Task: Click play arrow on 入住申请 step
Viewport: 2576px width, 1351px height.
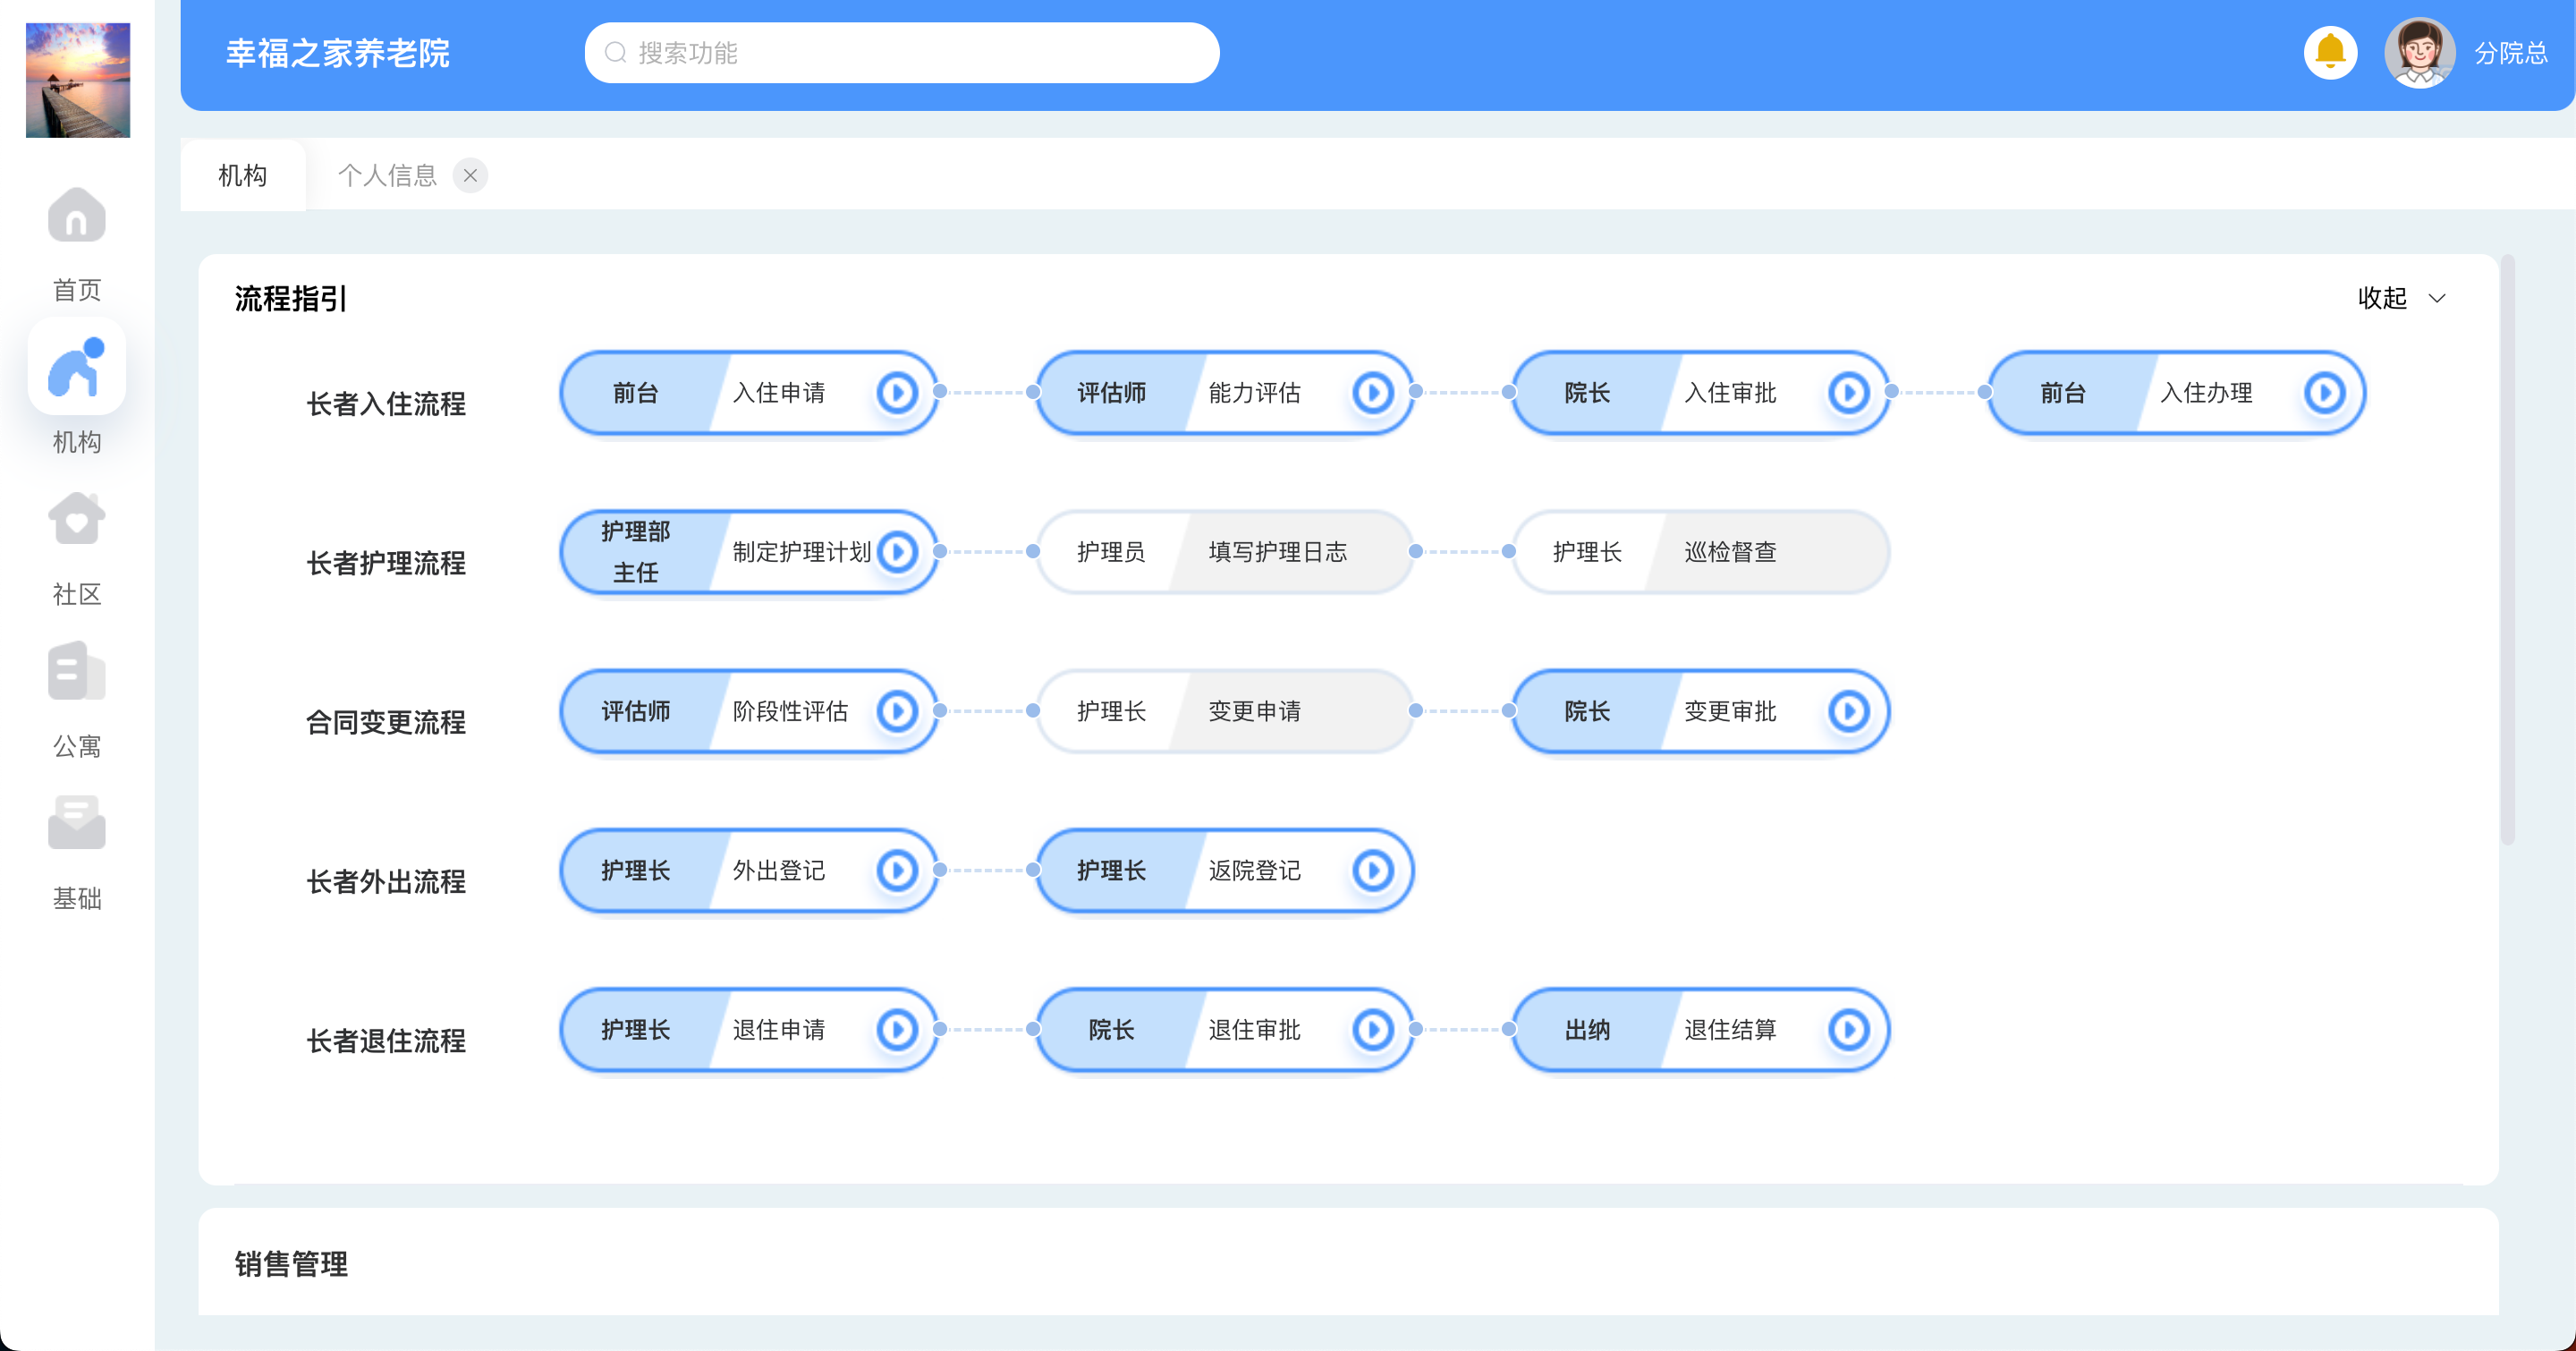Action: 897,393
